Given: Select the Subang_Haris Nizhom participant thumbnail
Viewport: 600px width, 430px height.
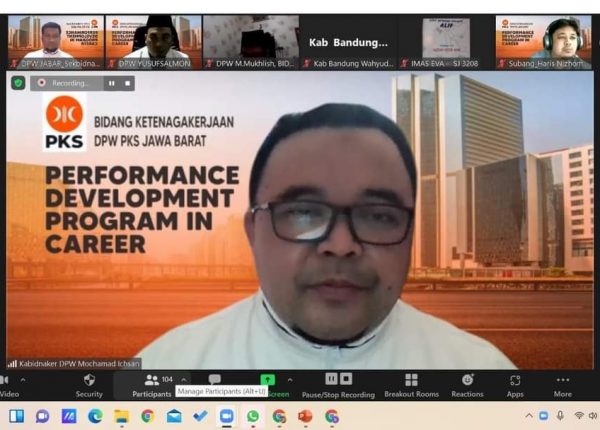Looking at the screenshot, I should 543,42.
